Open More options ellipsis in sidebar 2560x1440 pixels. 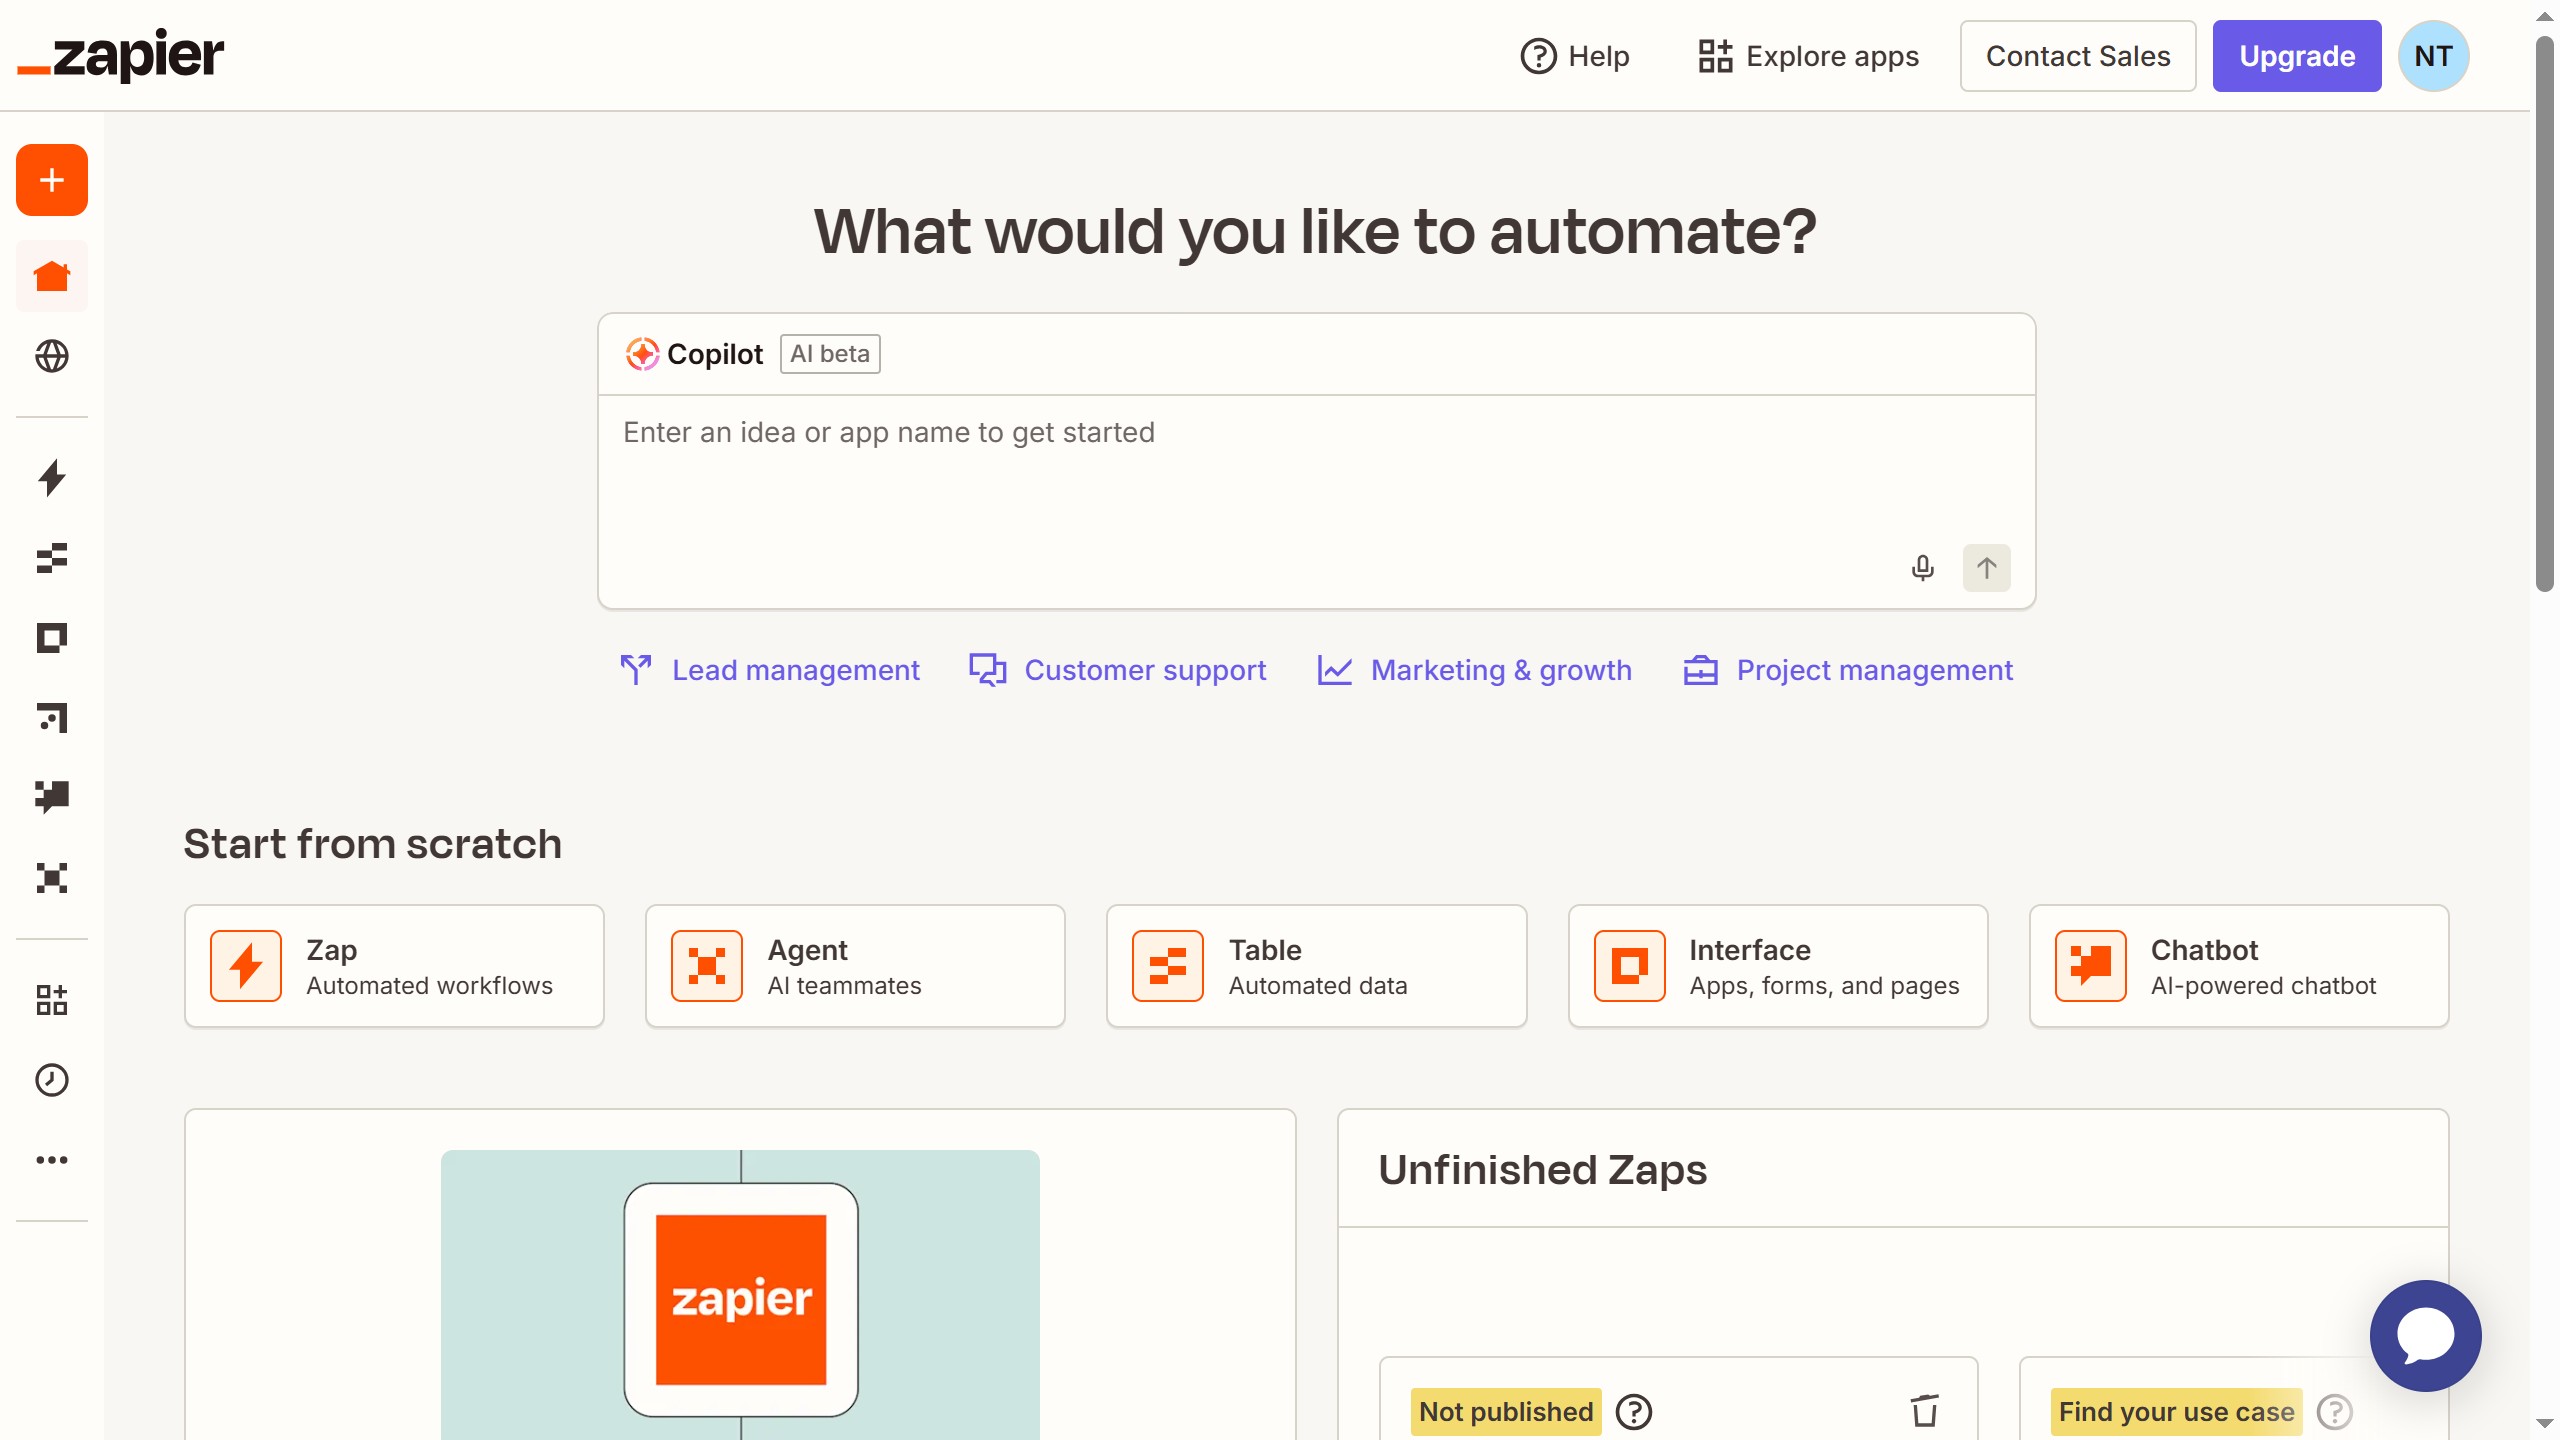tap(52, 1160)
